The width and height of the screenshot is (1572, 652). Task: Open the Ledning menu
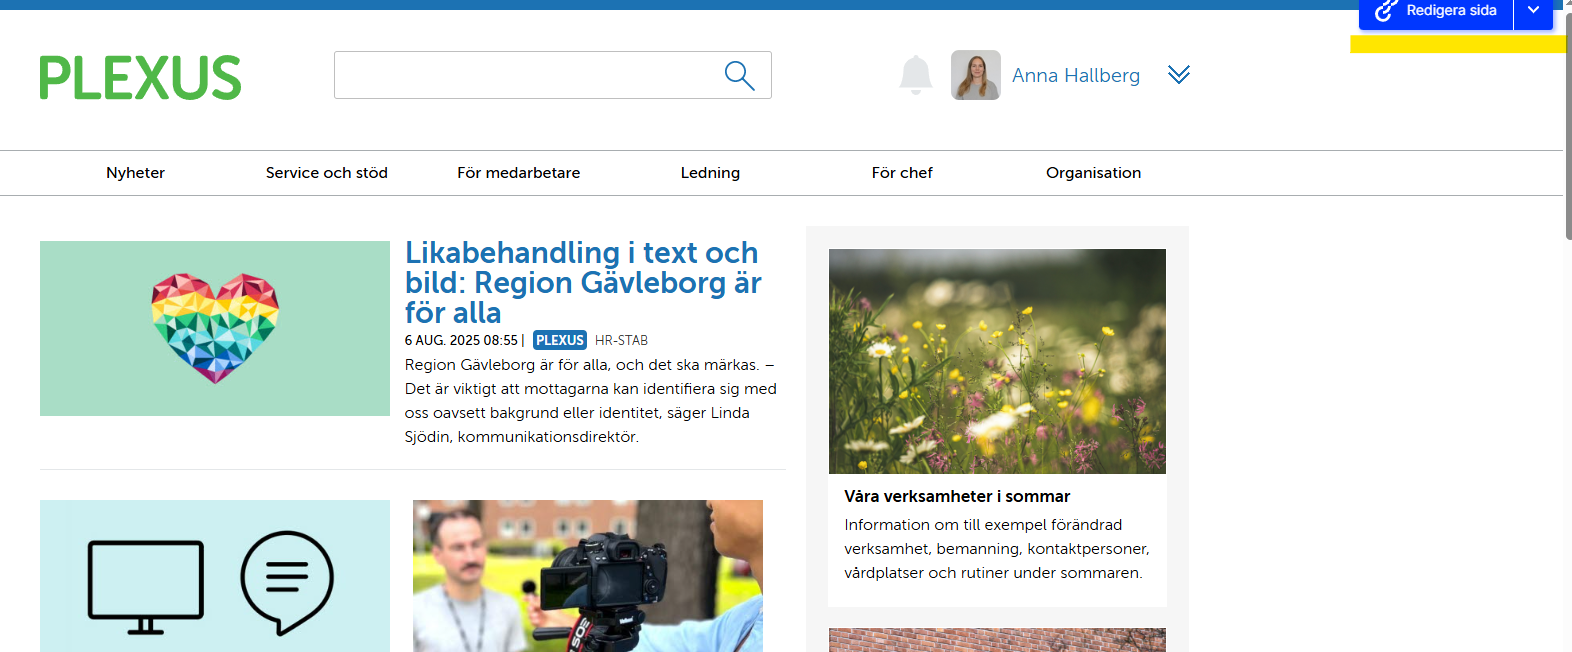(710, 173)
